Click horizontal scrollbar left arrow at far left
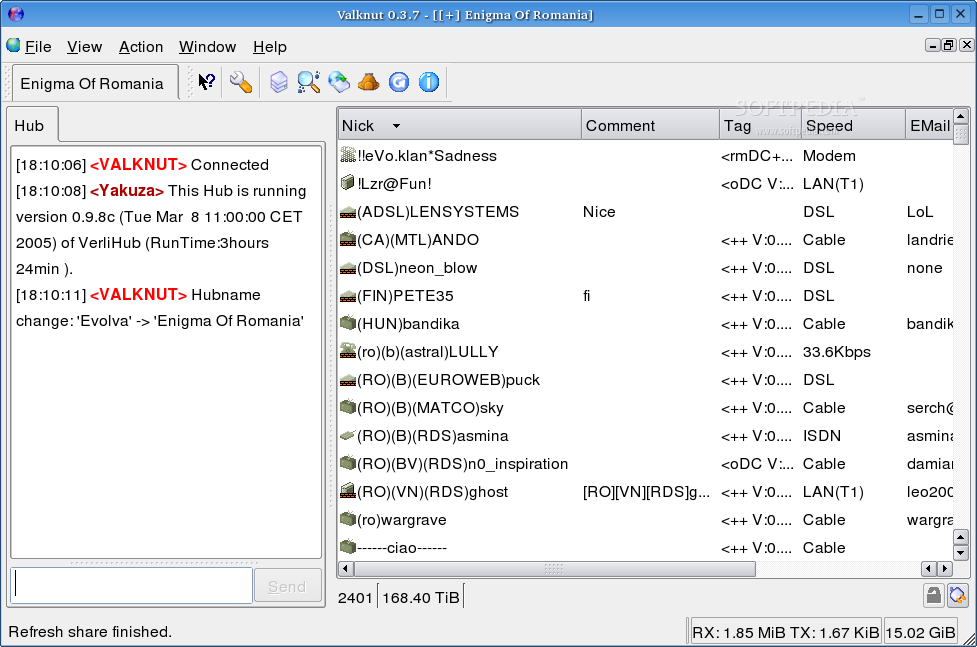 click(346, 568)
